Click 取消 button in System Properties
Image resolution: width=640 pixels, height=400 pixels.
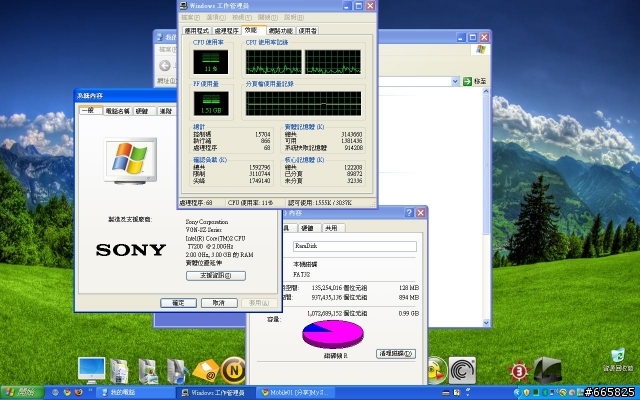pos(219,303)
